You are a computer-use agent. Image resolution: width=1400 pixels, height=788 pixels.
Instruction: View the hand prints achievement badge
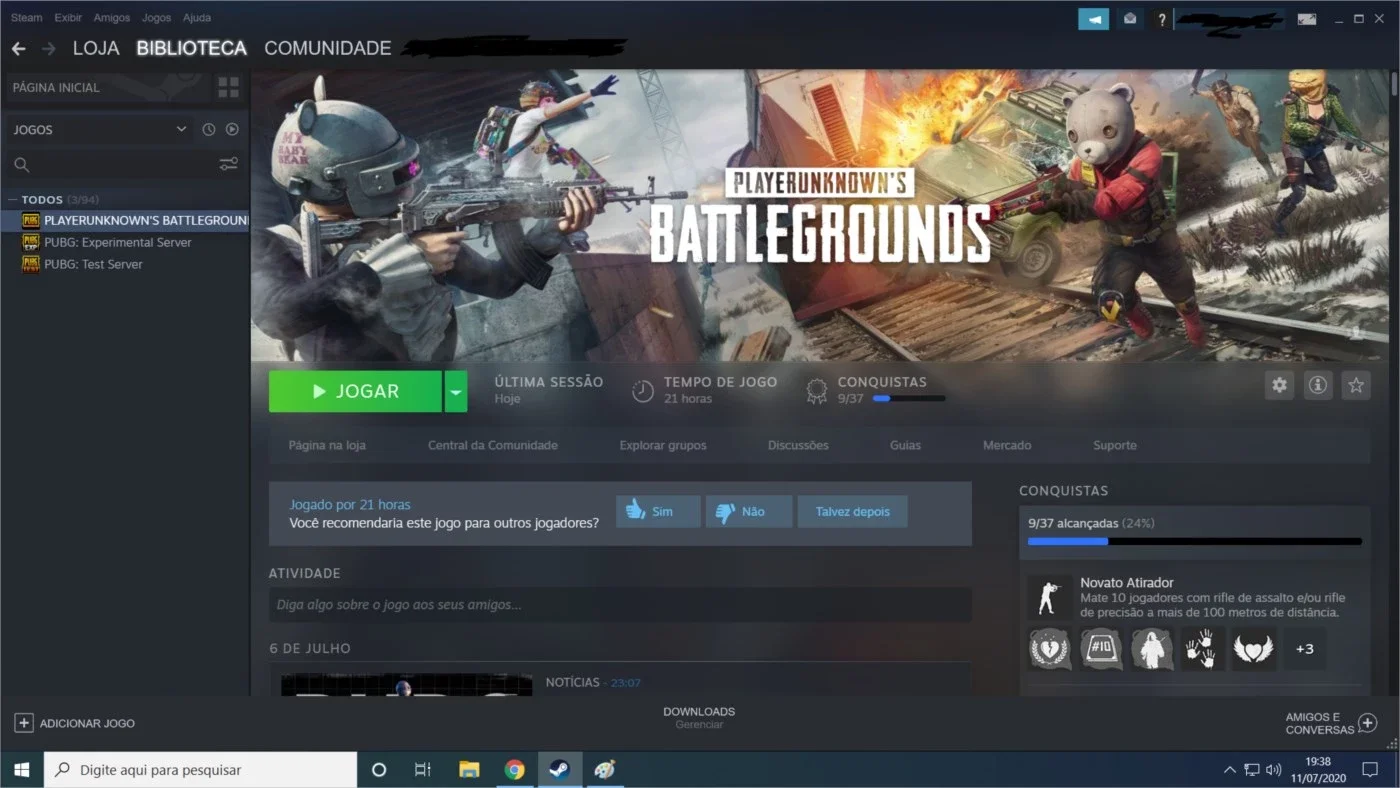1203,649
